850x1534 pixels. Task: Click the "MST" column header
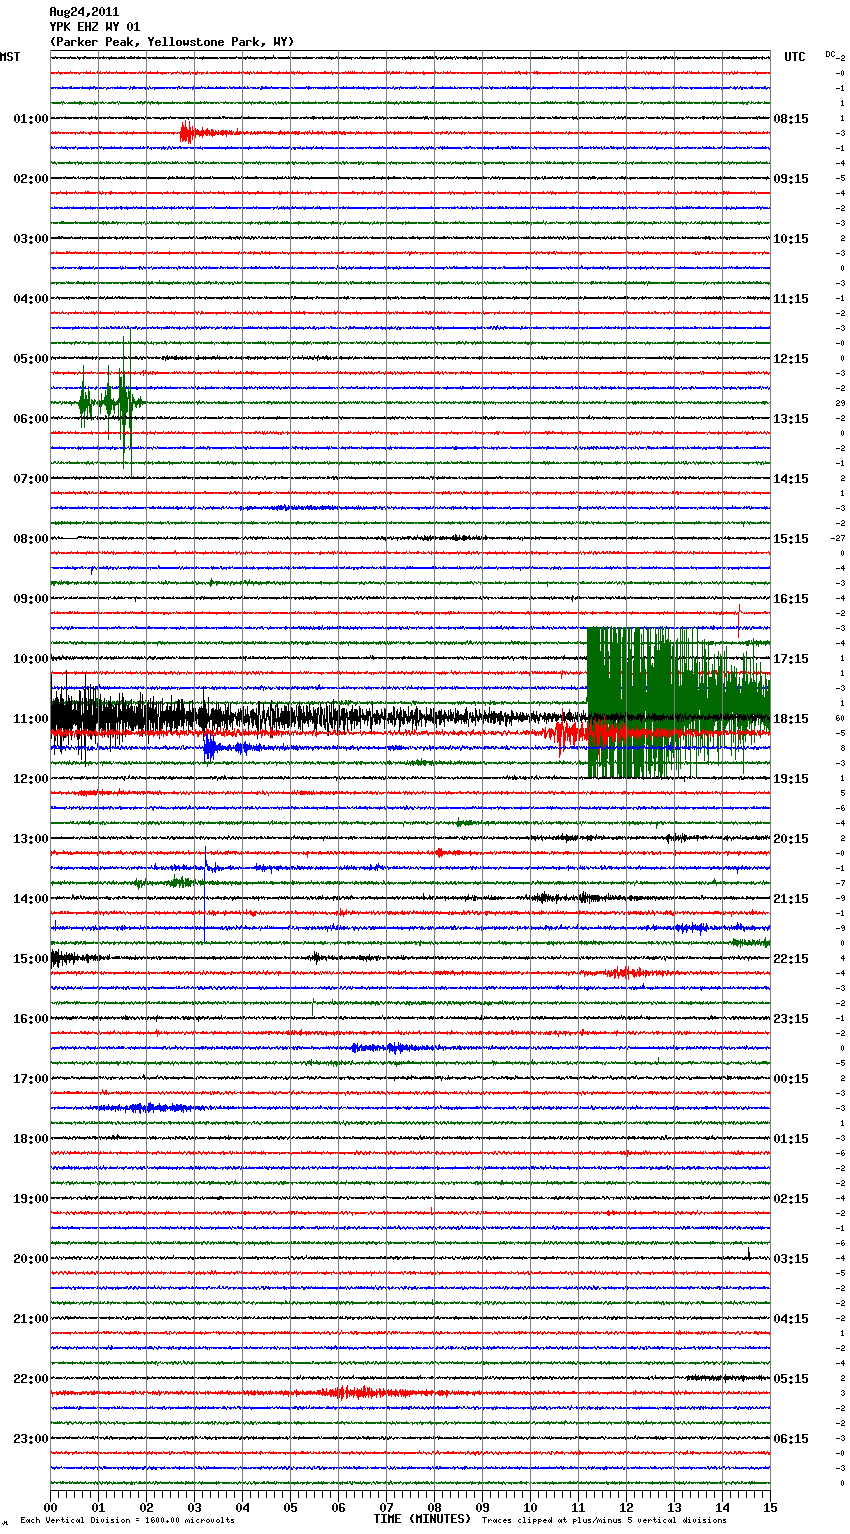10,57
